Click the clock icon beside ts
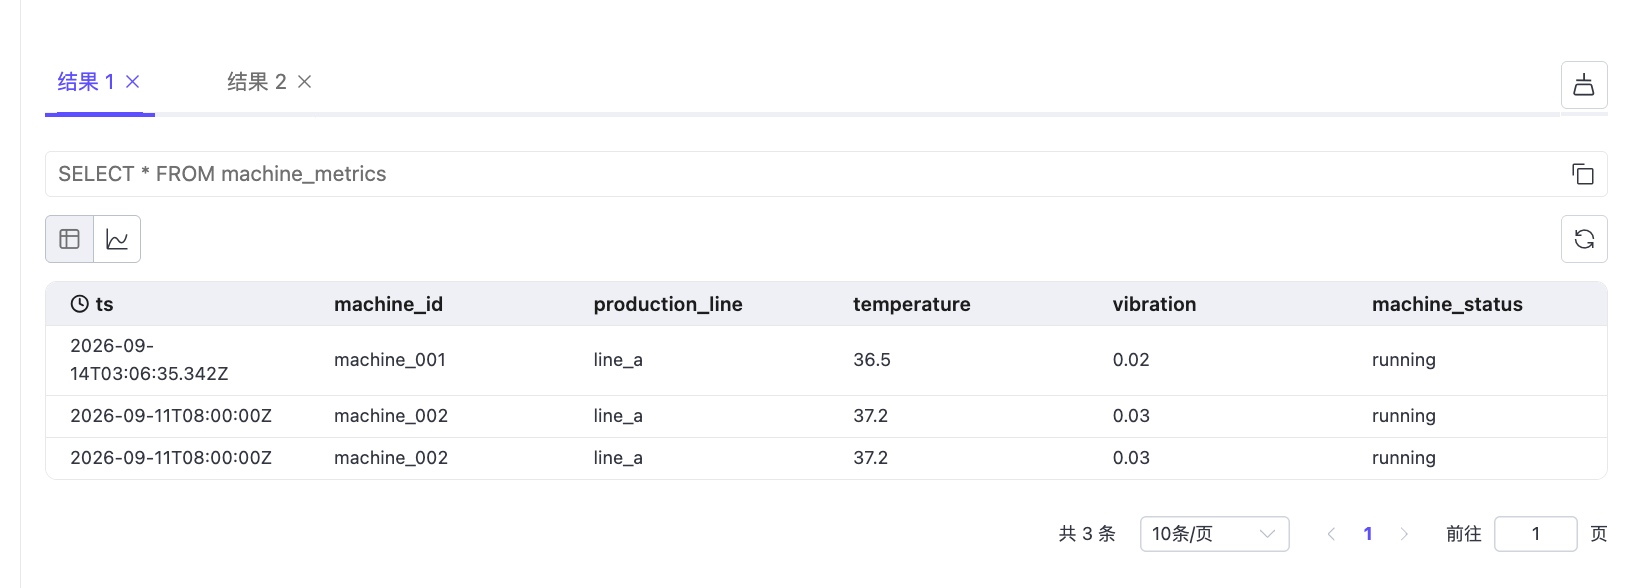Image resolution: width=1632 pixels, height=588 pixels. click(x=80, y=304)
